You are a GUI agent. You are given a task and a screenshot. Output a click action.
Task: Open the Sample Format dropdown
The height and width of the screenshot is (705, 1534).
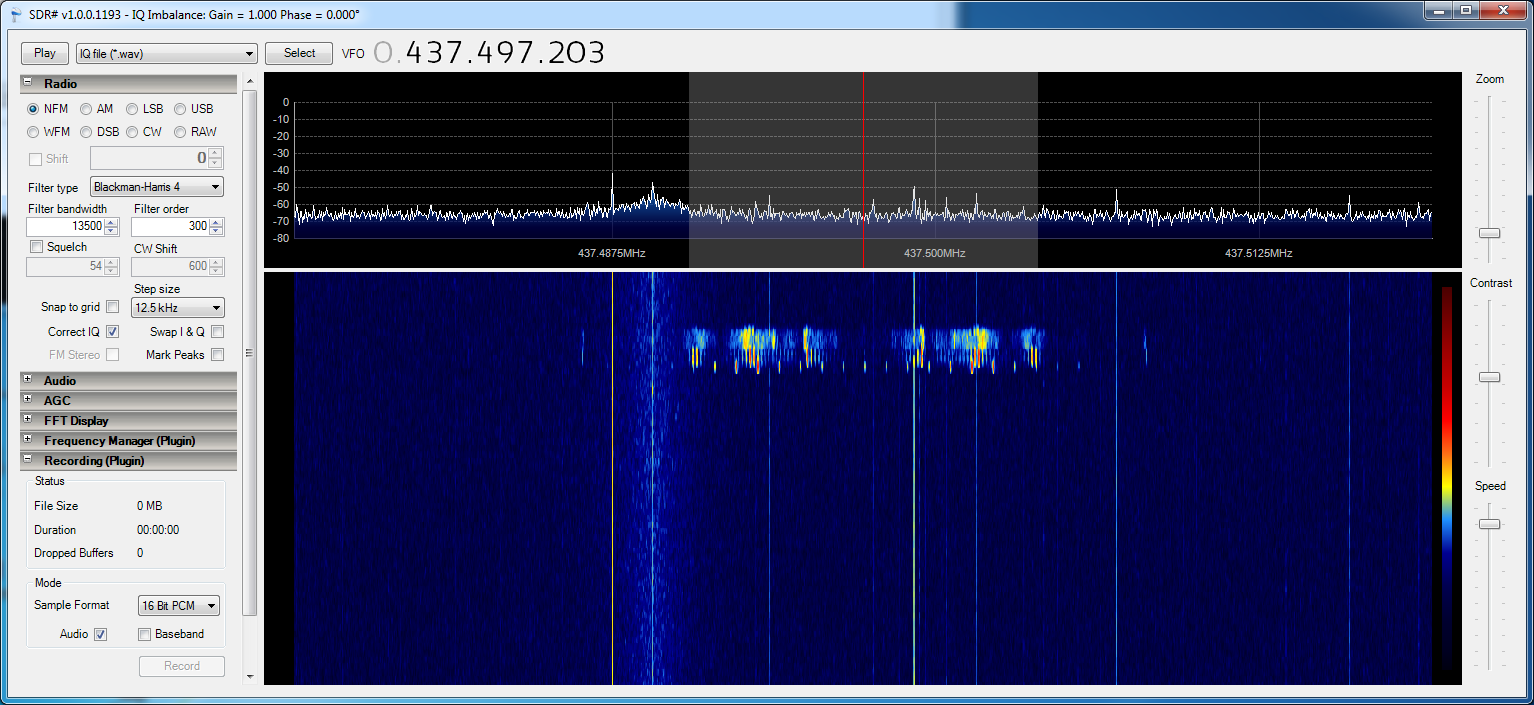click(178, 606)
